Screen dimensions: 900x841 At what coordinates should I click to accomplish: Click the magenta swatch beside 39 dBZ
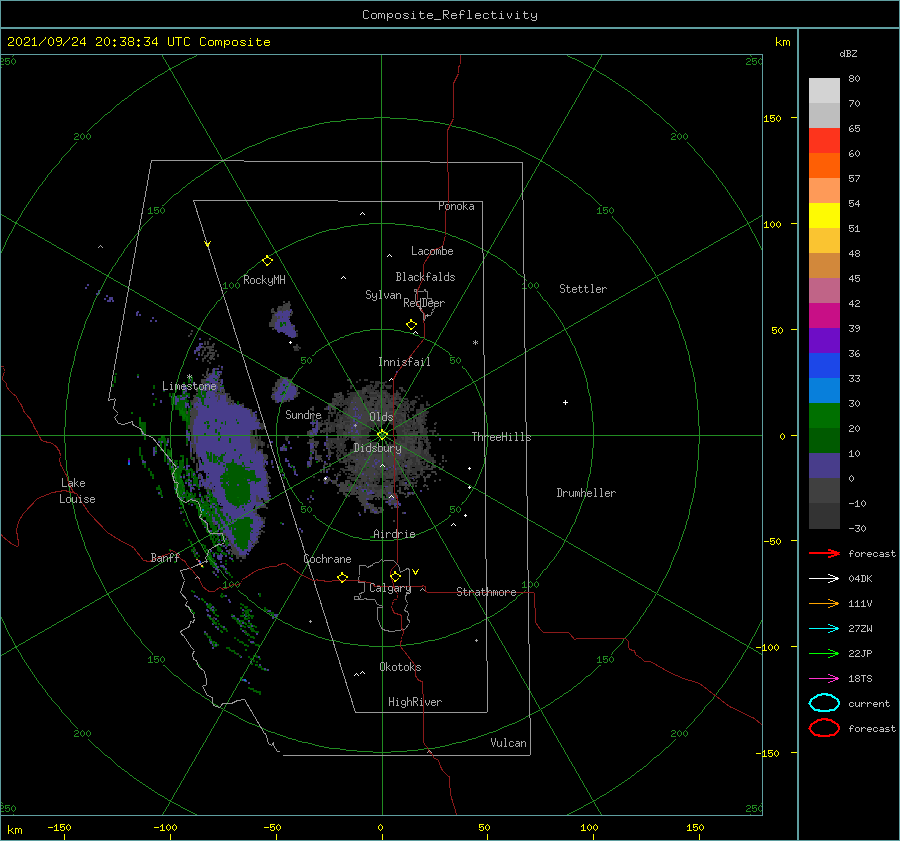[x=824, y=316]
